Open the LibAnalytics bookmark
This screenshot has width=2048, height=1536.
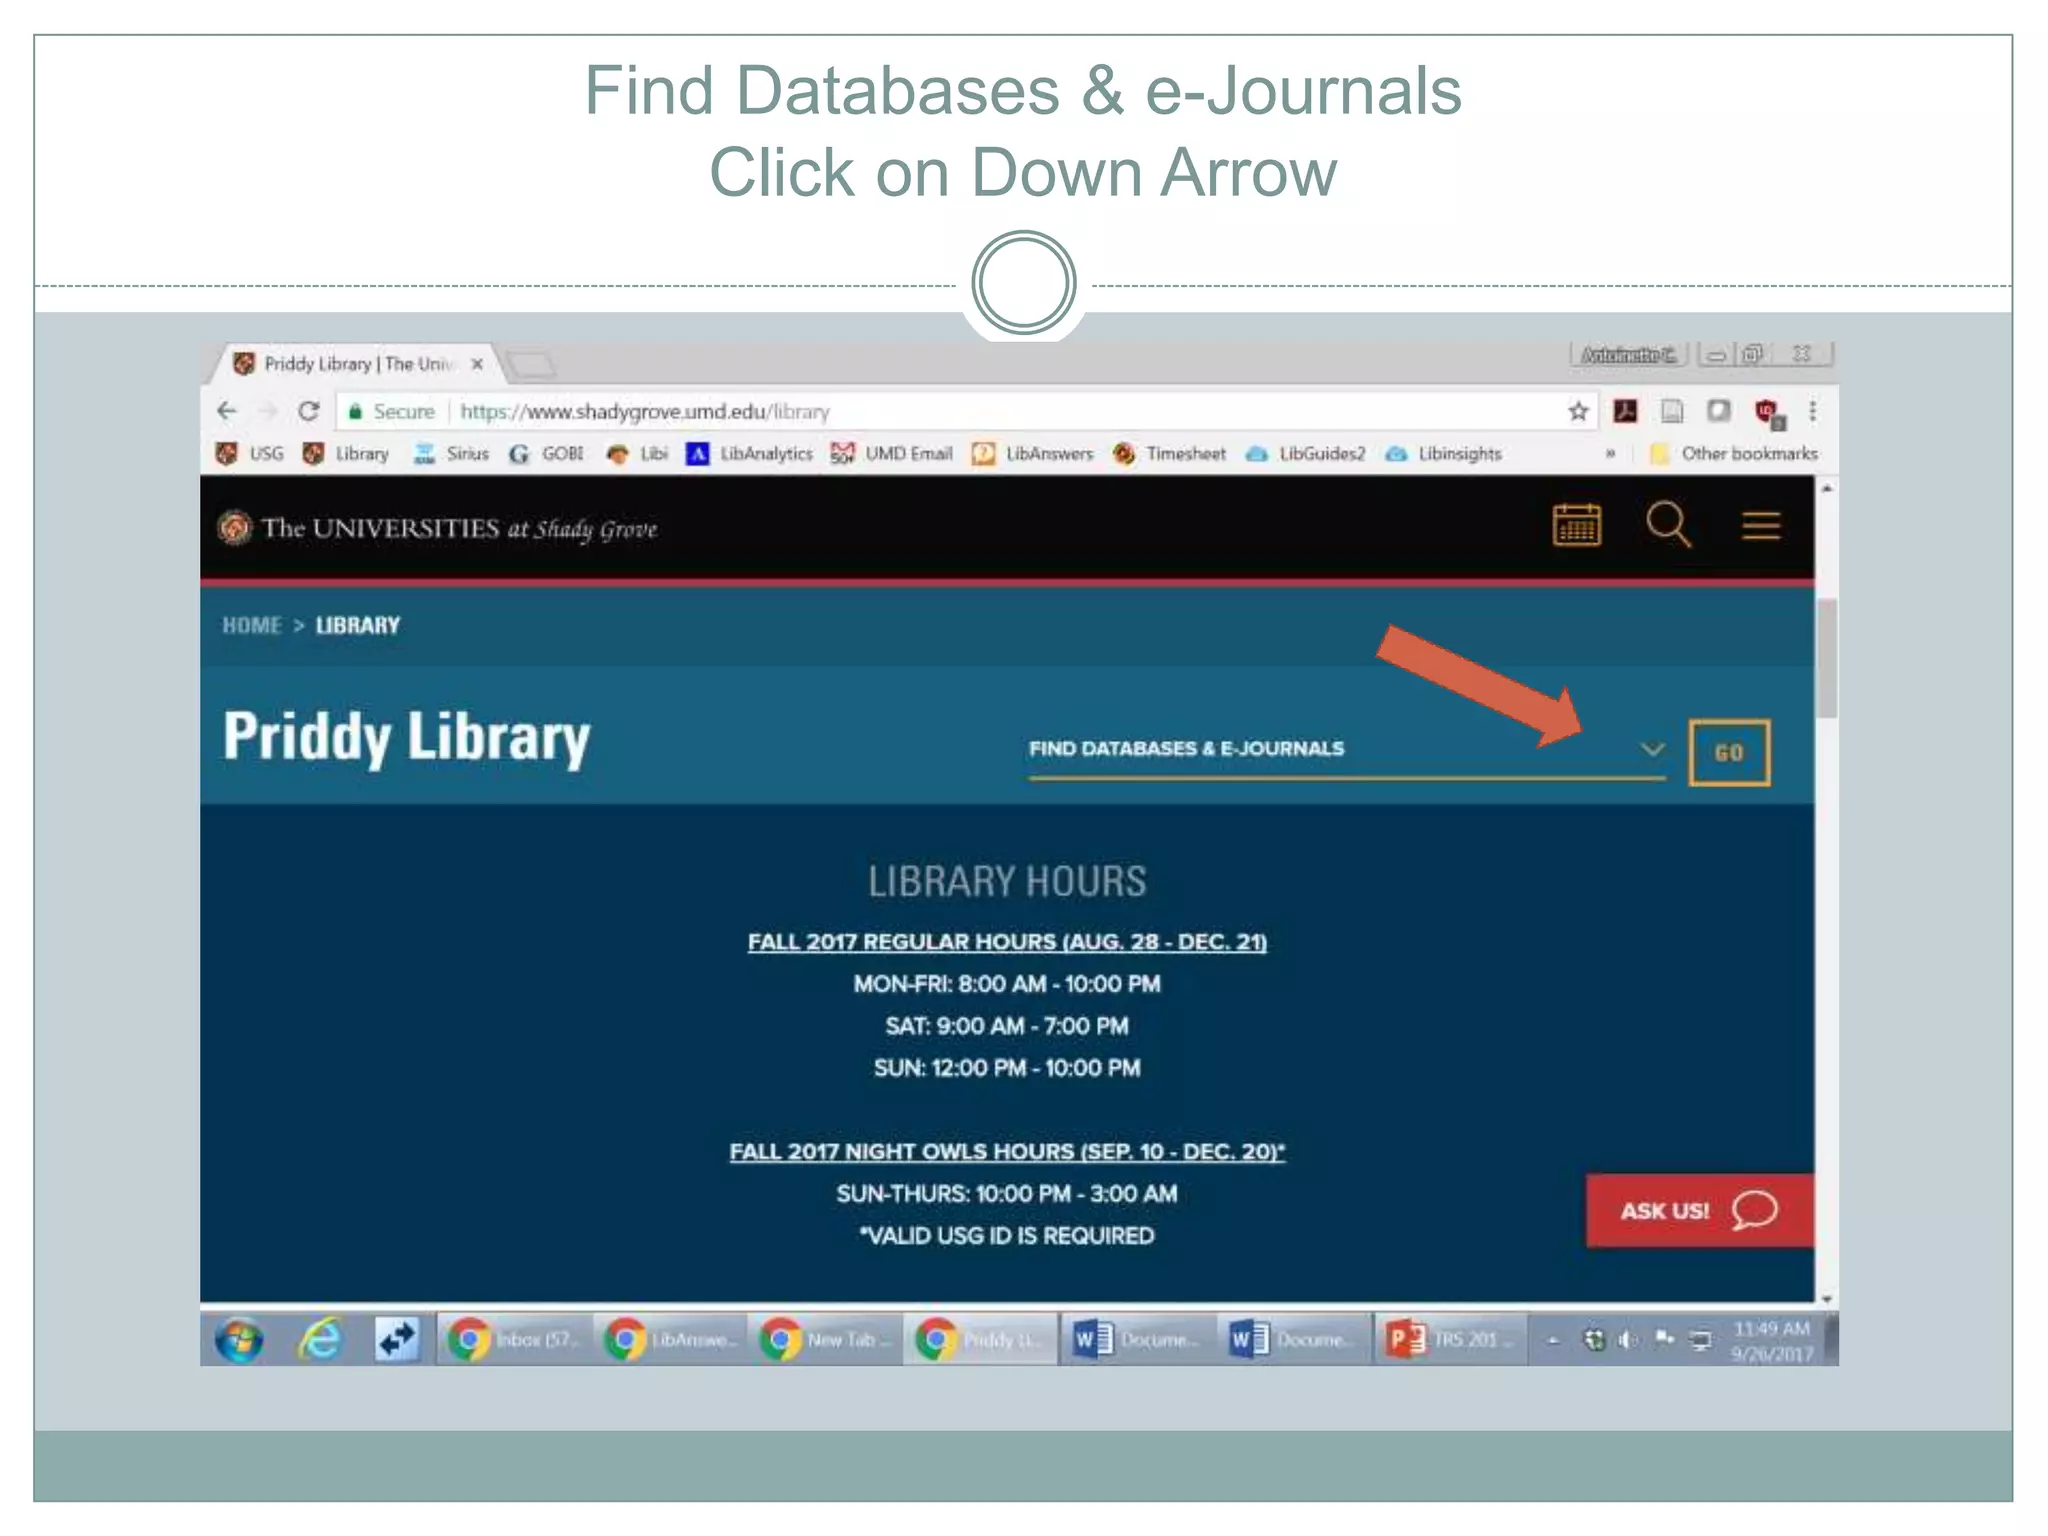[x=749, y=454]
